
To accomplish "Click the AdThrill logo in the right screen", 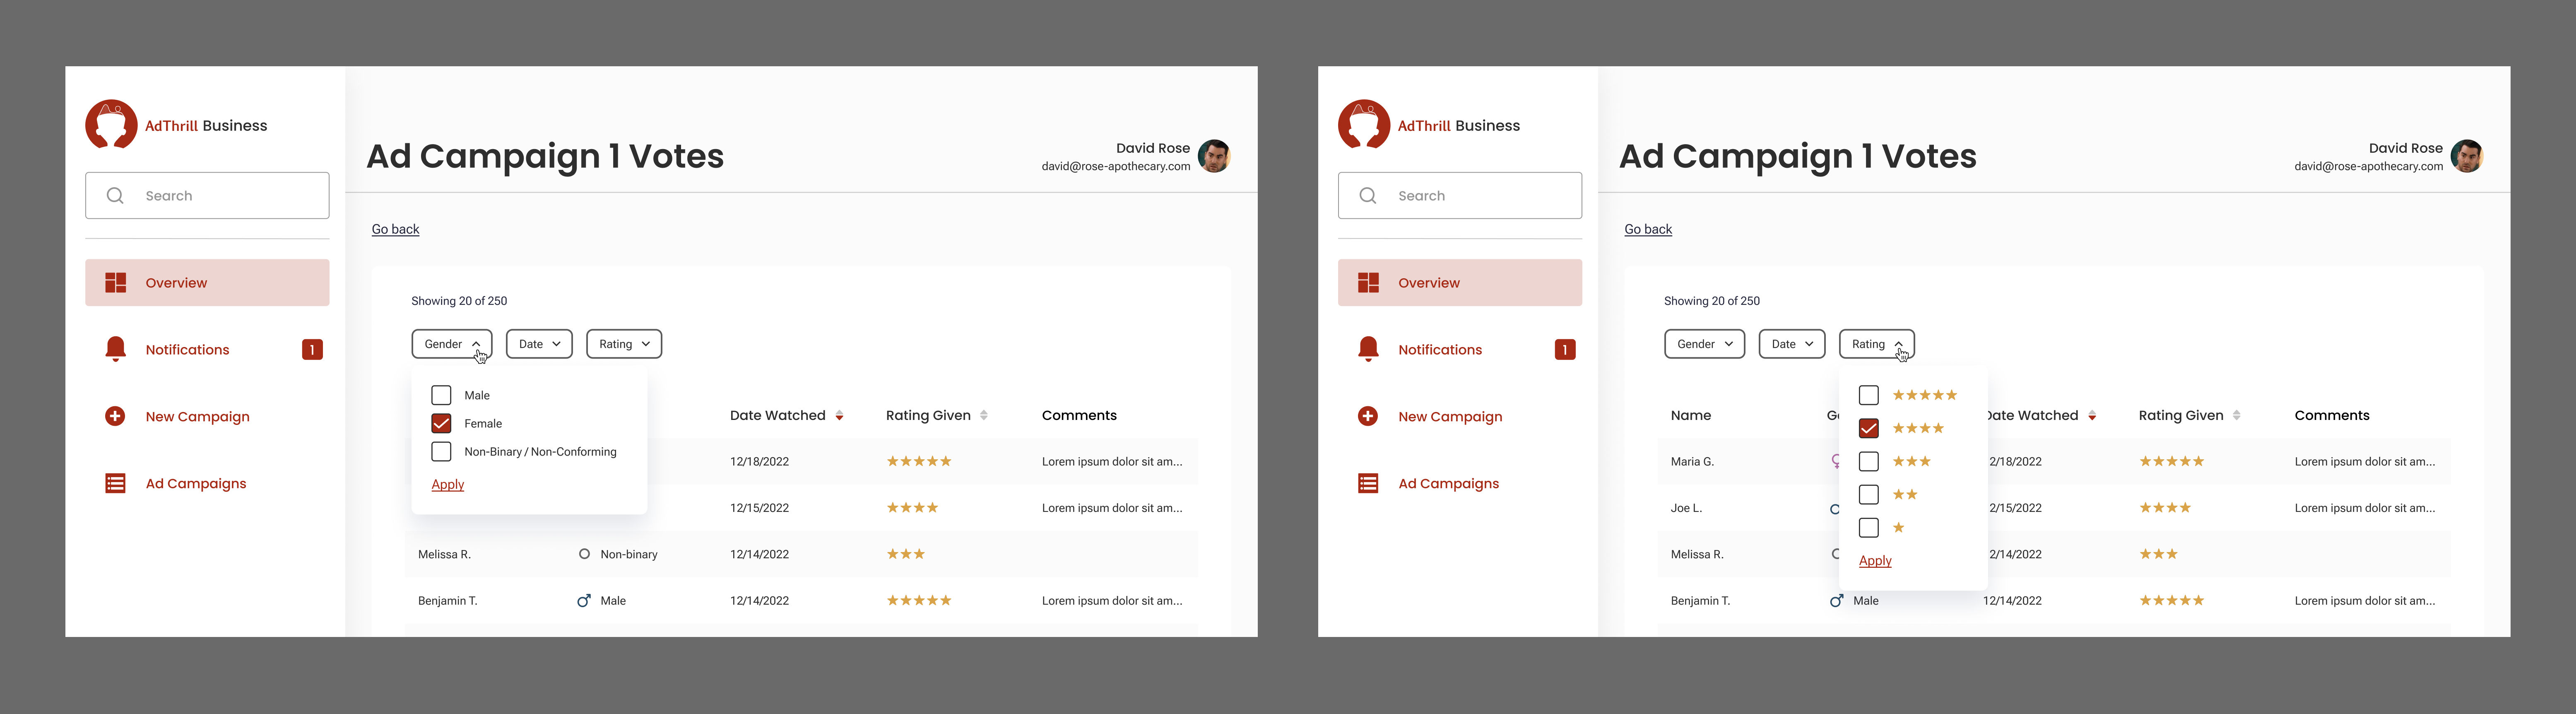I will (x=1364, y=124).
